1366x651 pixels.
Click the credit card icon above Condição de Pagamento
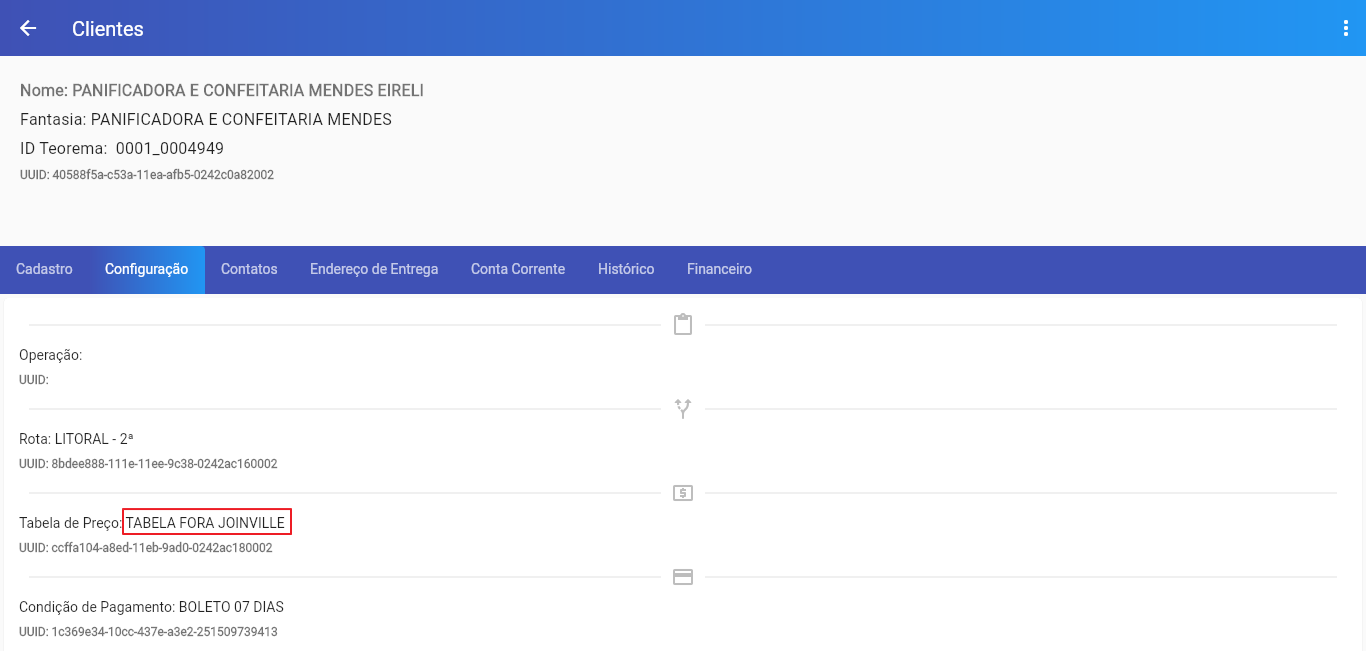pyautogui.click(x=683, y=577)
